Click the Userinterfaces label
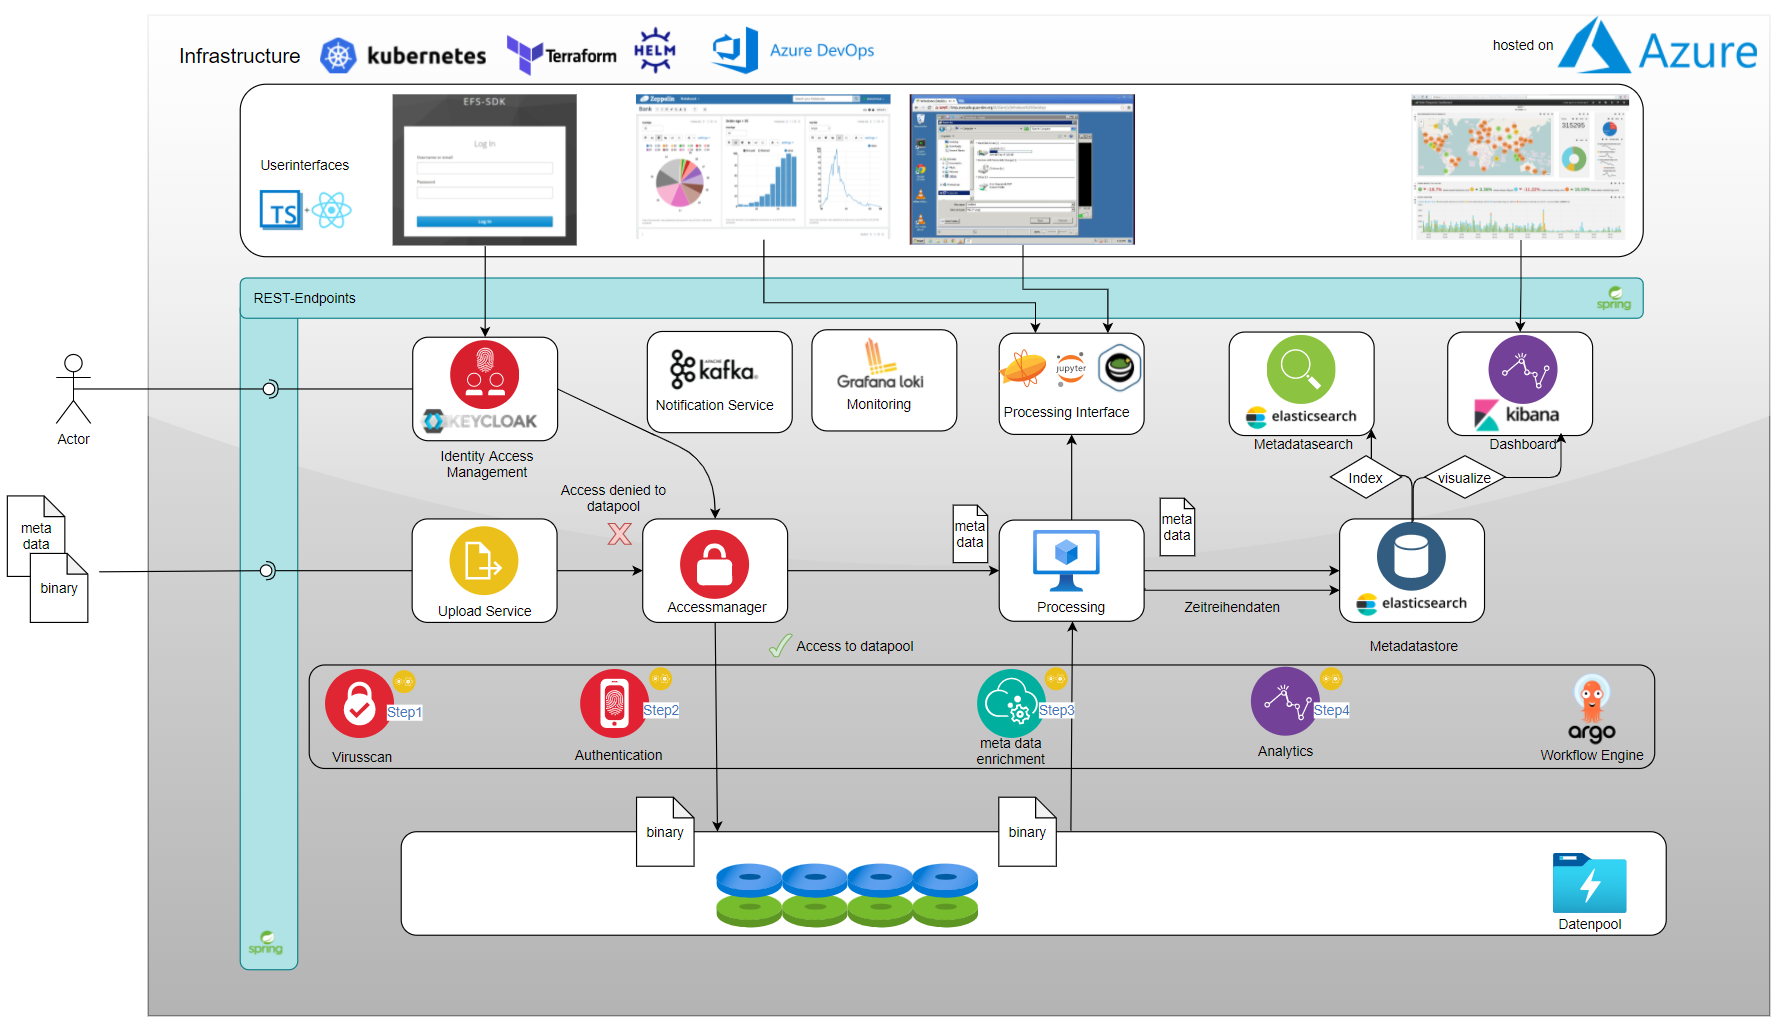Image resolution: width=1788 pixels, height=1028 pixels. [305, 165]
